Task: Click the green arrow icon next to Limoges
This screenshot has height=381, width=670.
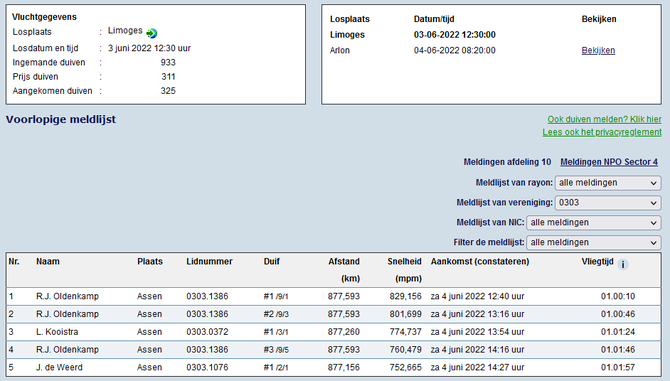Action: 152,33
